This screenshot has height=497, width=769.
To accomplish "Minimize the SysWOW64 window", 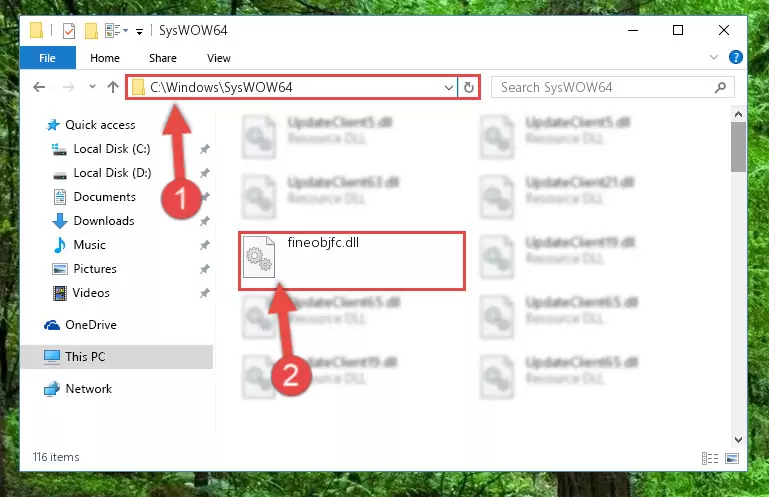I will 633,30.
